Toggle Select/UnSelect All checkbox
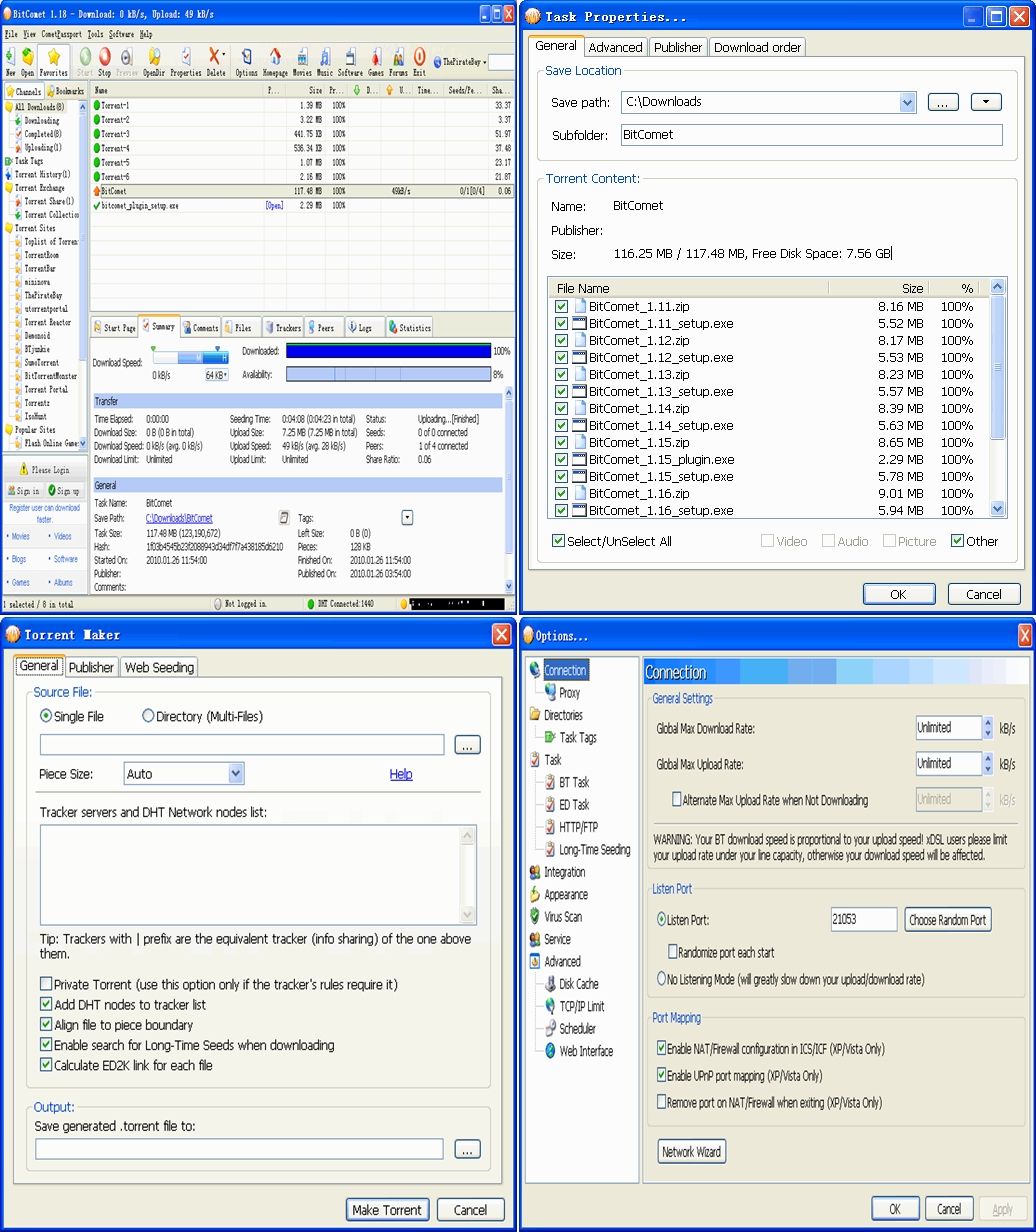The width and height of the screenshot is (1036, 1232). pyautogui.click(x=558, y=541)
